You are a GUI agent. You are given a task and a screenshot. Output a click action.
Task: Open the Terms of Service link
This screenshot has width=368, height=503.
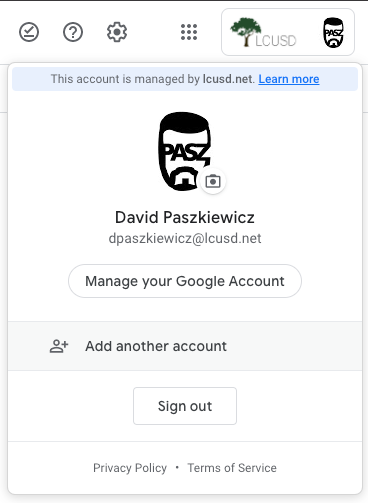coord(232,468)
